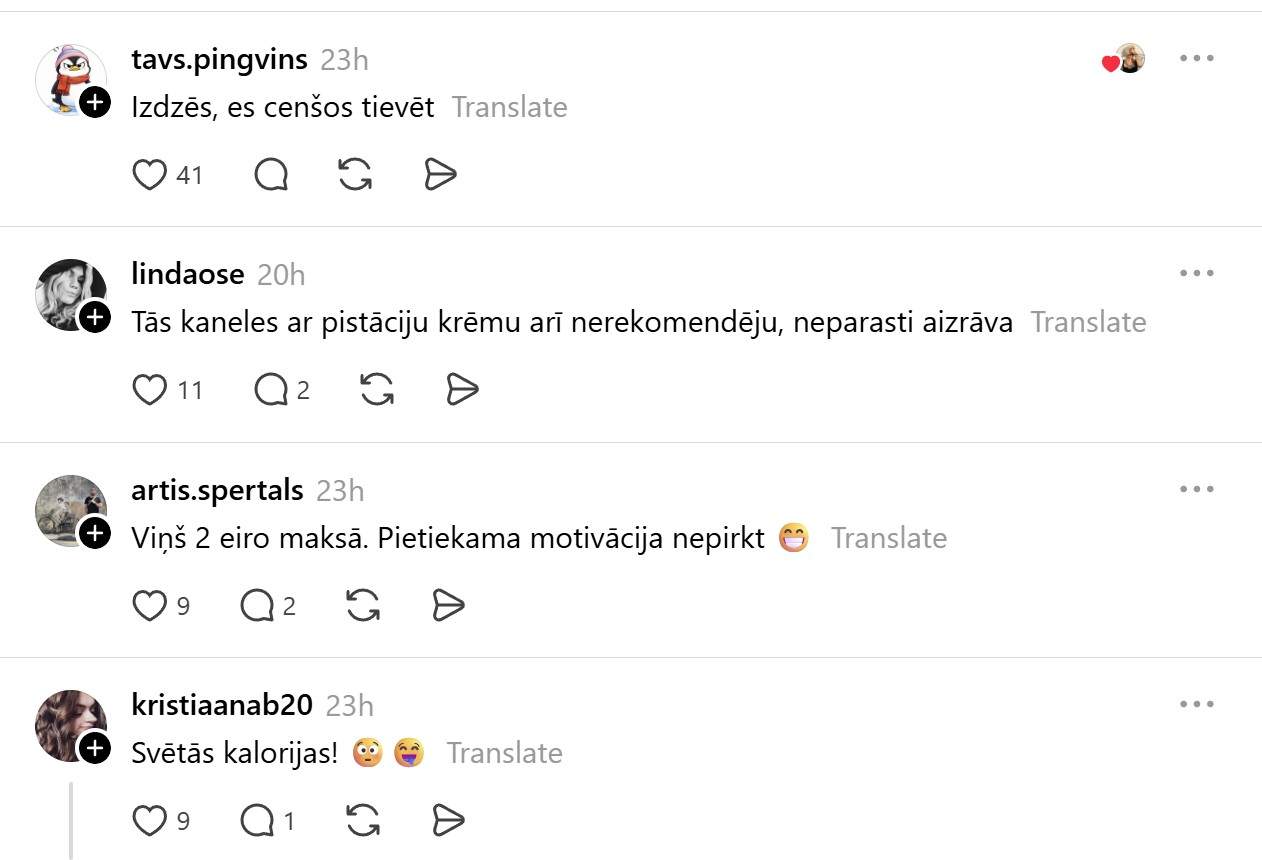Open the kristiaanab20 username link

pyautogui.click(x=222, y=705)
